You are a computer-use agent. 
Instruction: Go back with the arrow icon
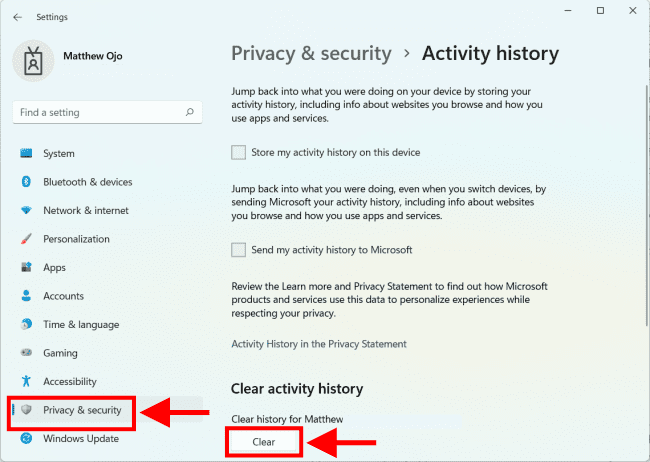coord(17,17)
